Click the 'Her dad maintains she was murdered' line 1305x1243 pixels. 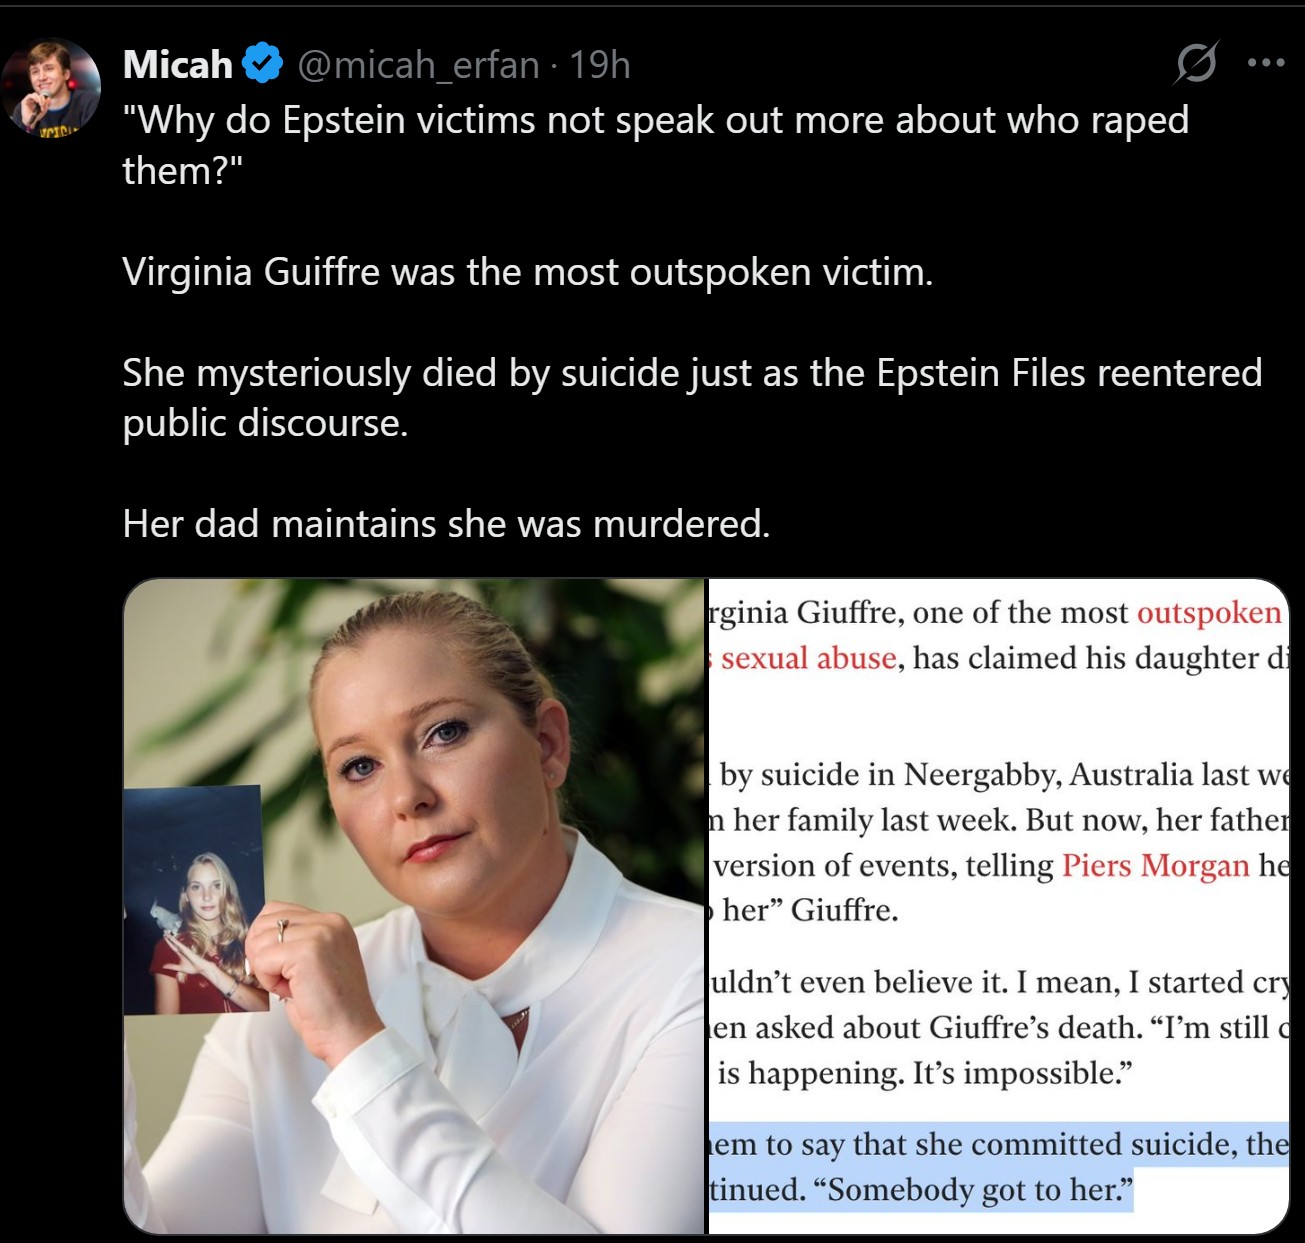[446, 524]
